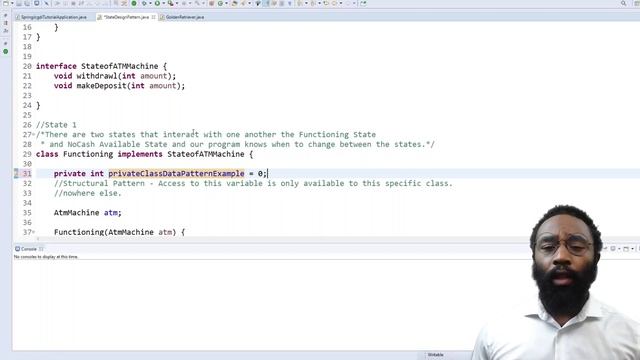Click line number 19 in the gutter
This screenshot has height=360, width=640.
27,56
